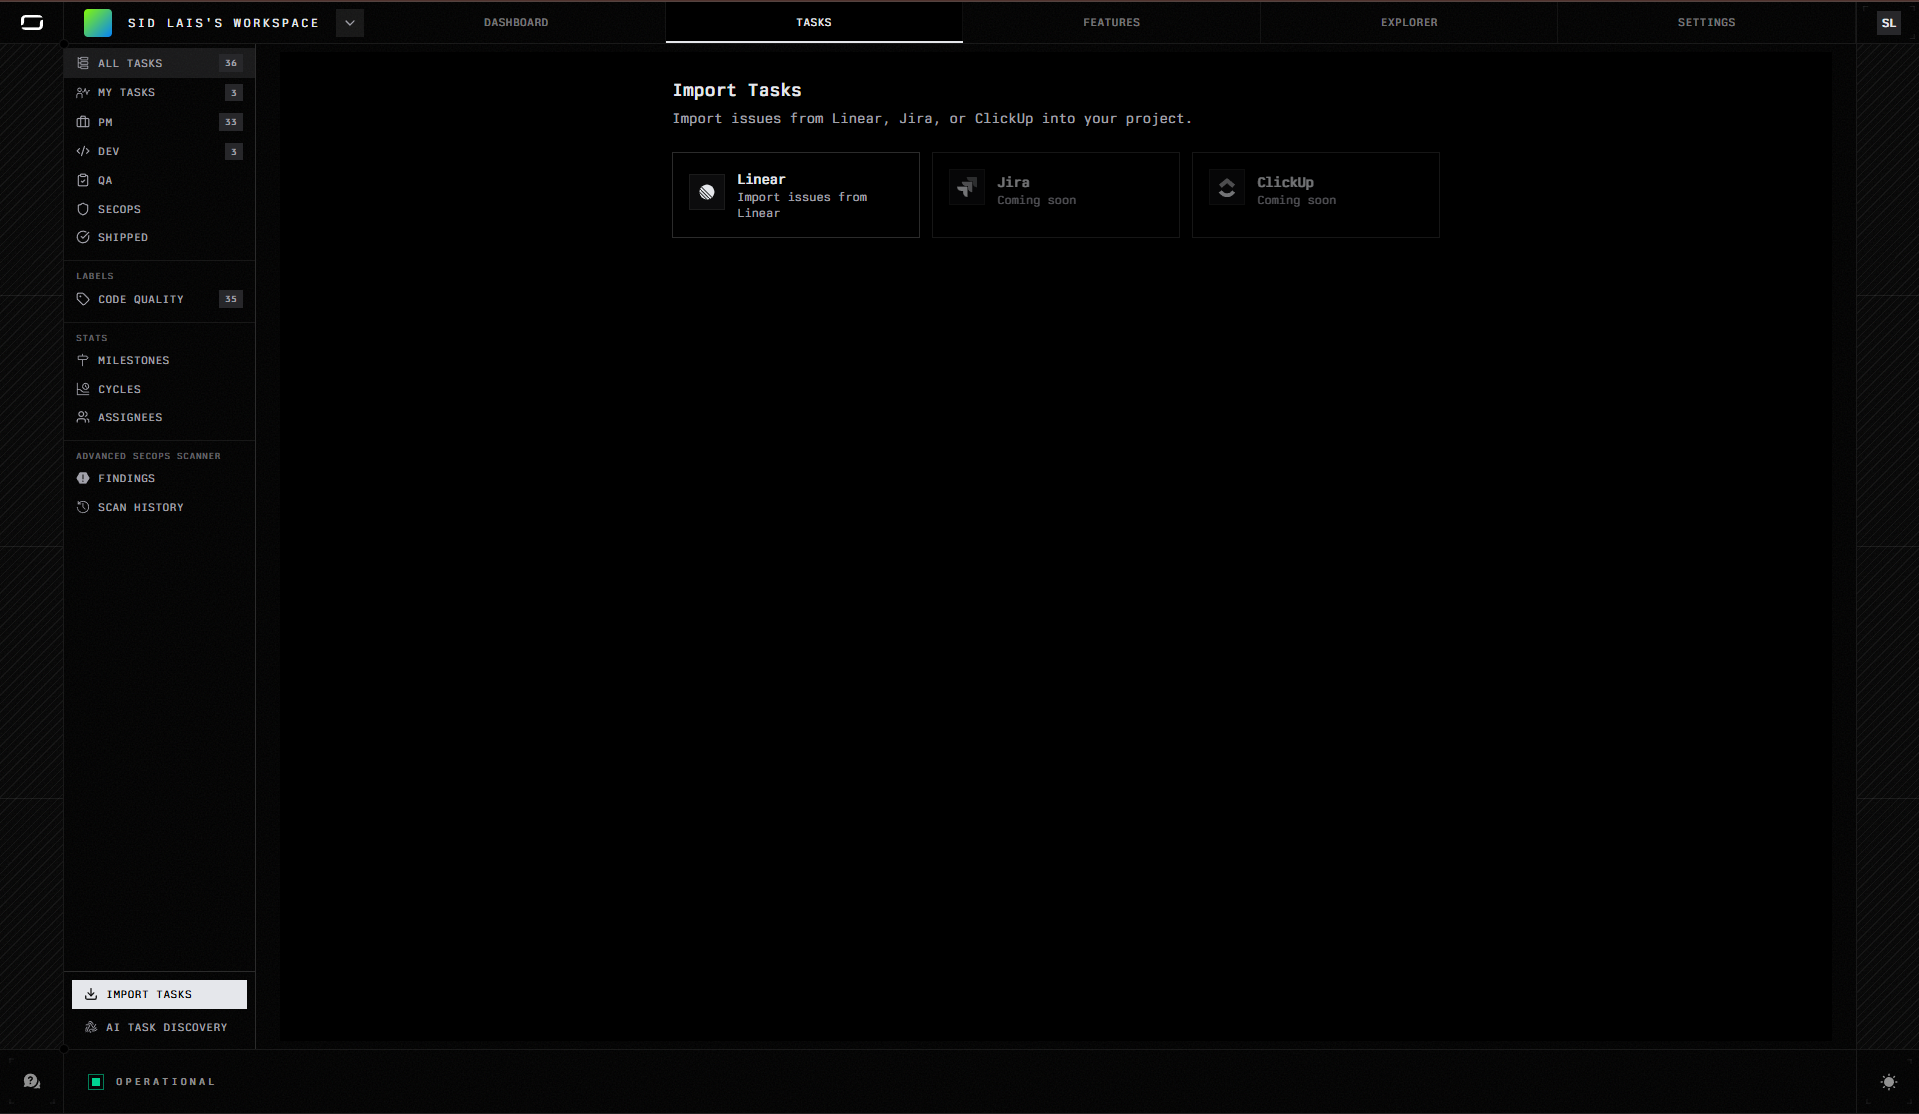Switch to the Dashboard tab
Viewport: 1919px width, 1114px height.
click(x=516, y=22)
